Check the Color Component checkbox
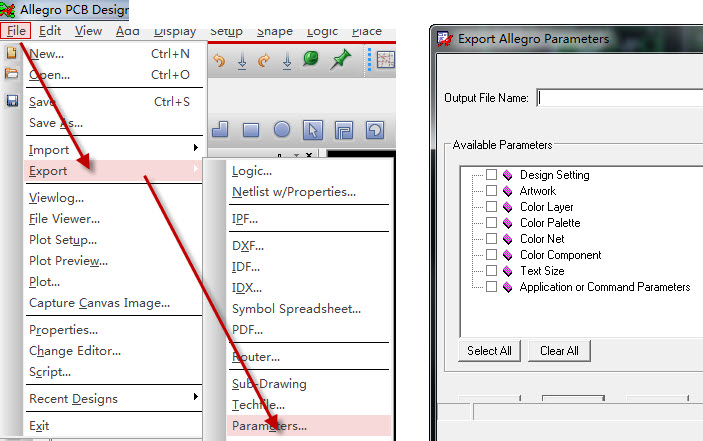The height and width of the screenshot is (441, 703). (491, 255)
